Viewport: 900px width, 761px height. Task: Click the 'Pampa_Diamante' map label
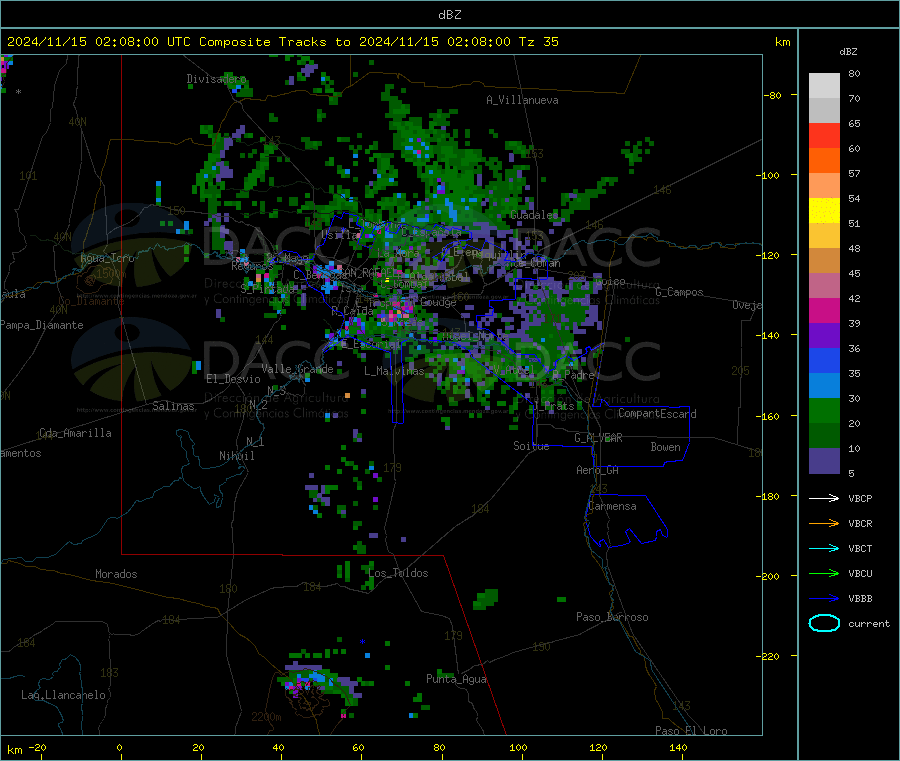click(x=42, y=325)
